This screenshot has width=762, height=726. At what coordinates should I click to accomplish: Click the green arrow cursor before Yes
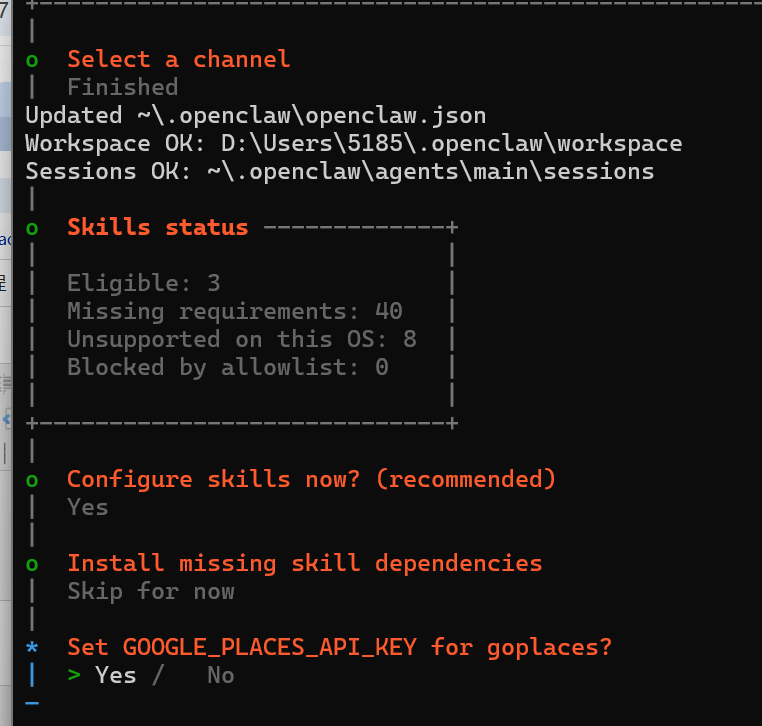[x=74, y=675]
